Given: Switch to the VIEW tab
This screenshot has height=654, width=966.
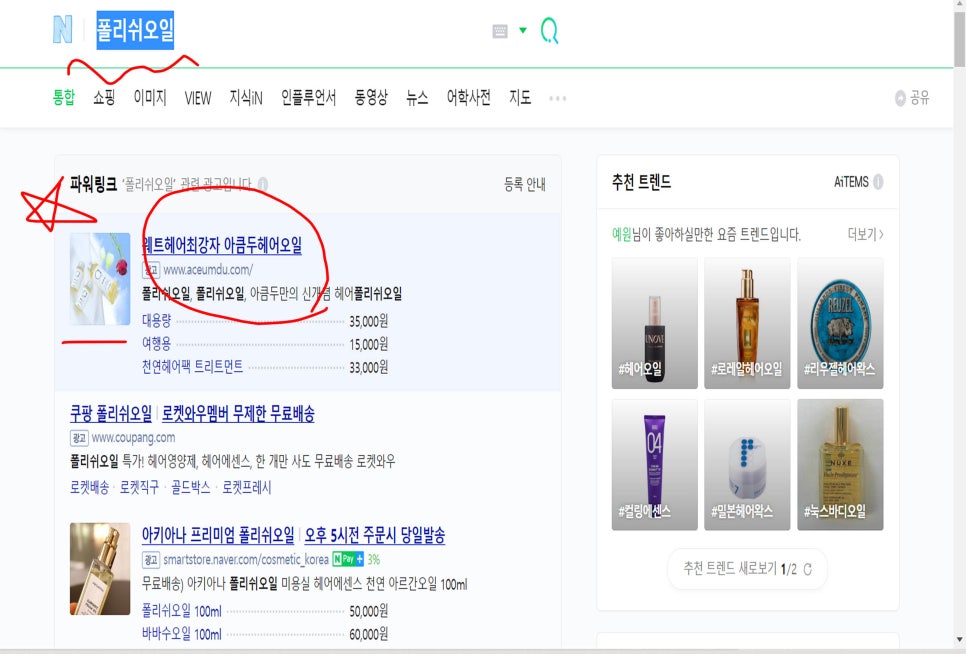Looking at the screenshot, I should (198, 98).
